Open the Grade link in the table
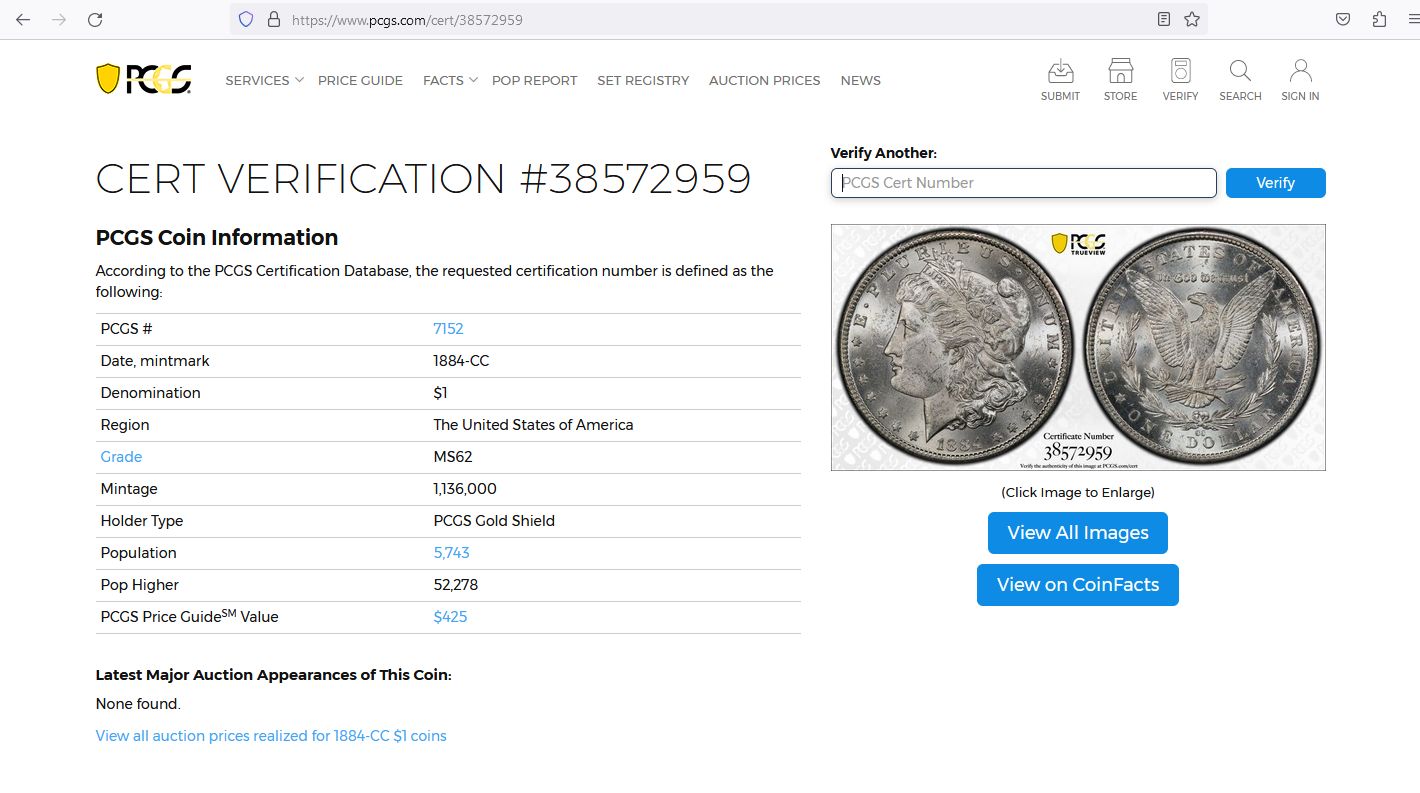Image resolution: width=1420 pixels, height=793 pixels. click(x=121, y=457)
